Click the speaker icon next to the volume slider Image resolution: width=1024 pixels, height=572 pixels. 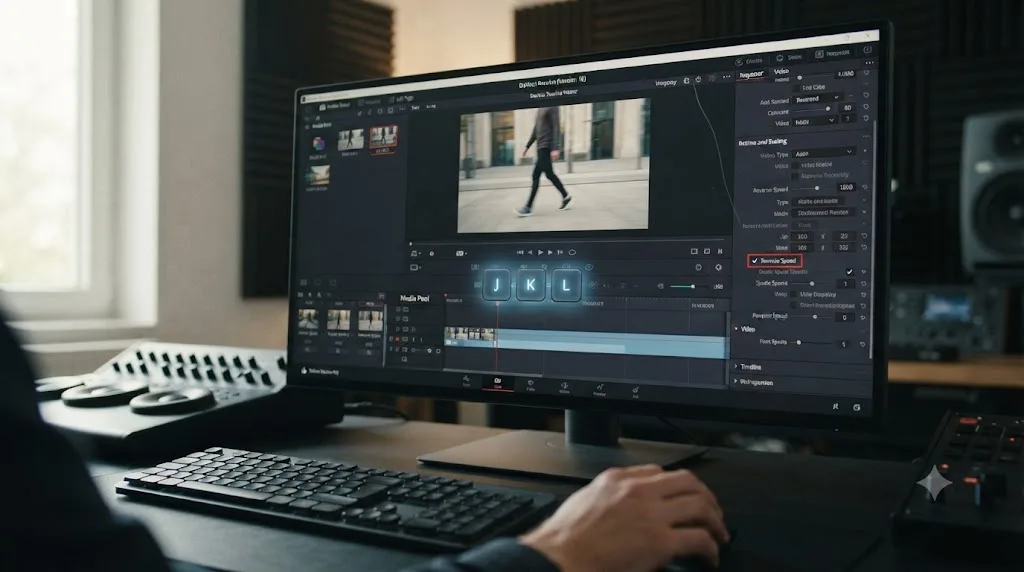660,286
